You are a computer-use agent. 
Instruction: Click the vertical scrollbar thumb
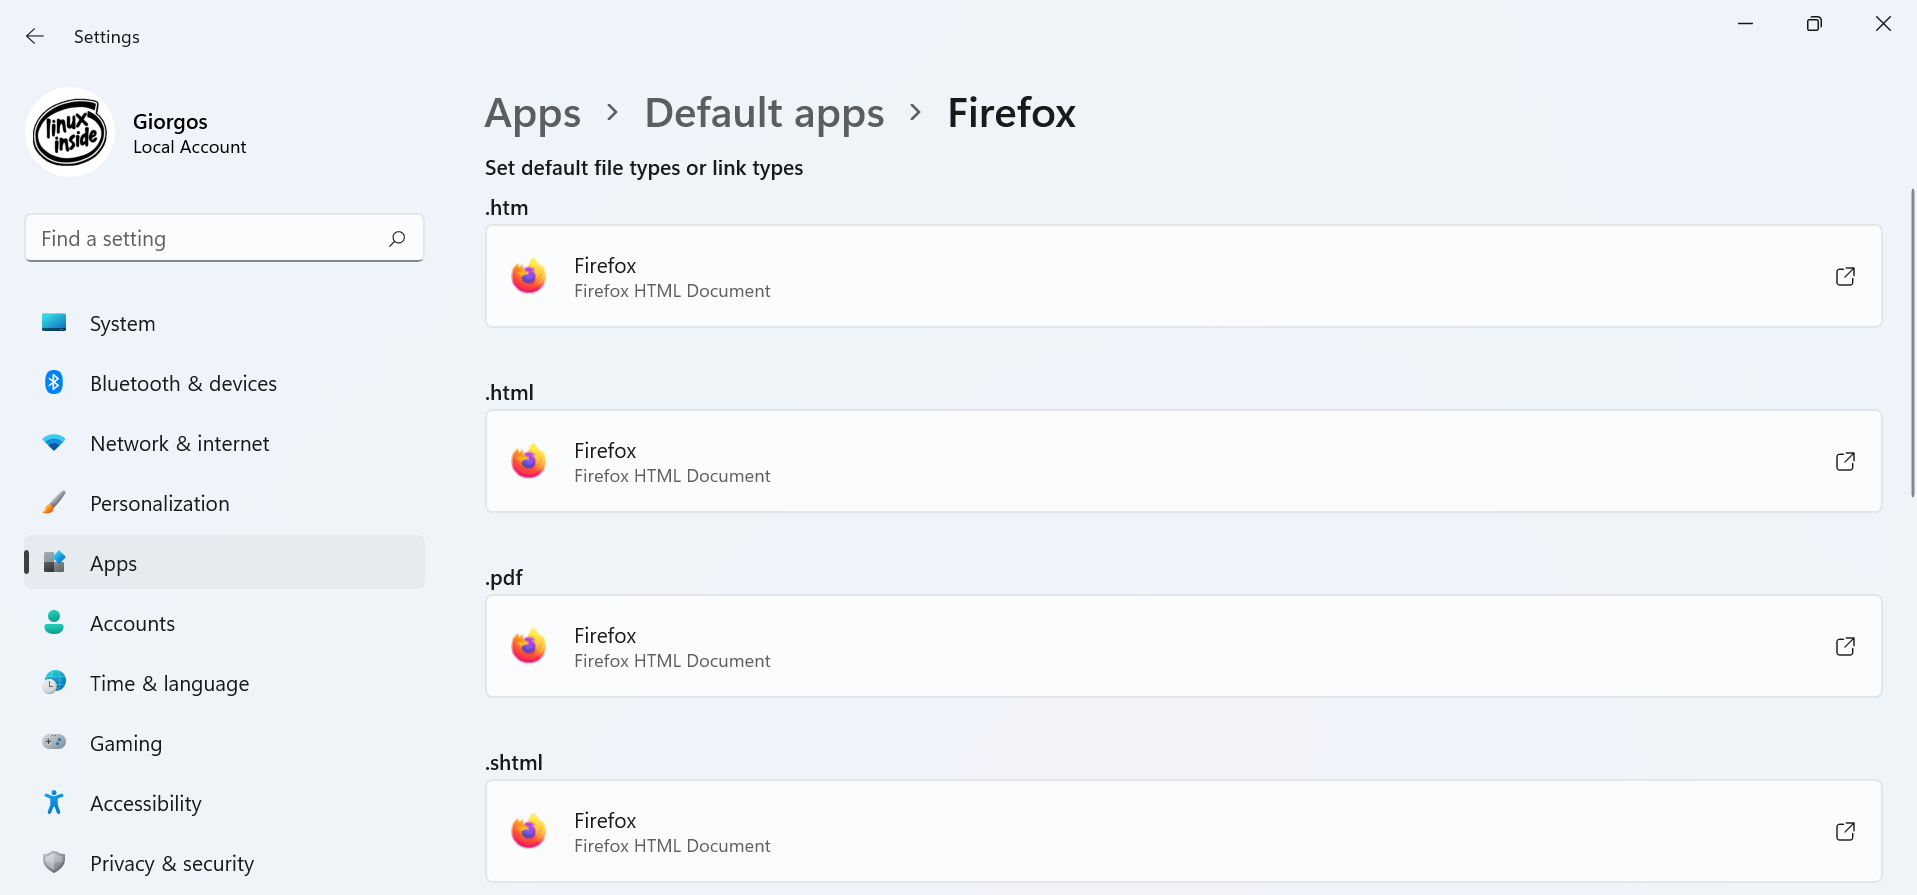[1912, 342]
